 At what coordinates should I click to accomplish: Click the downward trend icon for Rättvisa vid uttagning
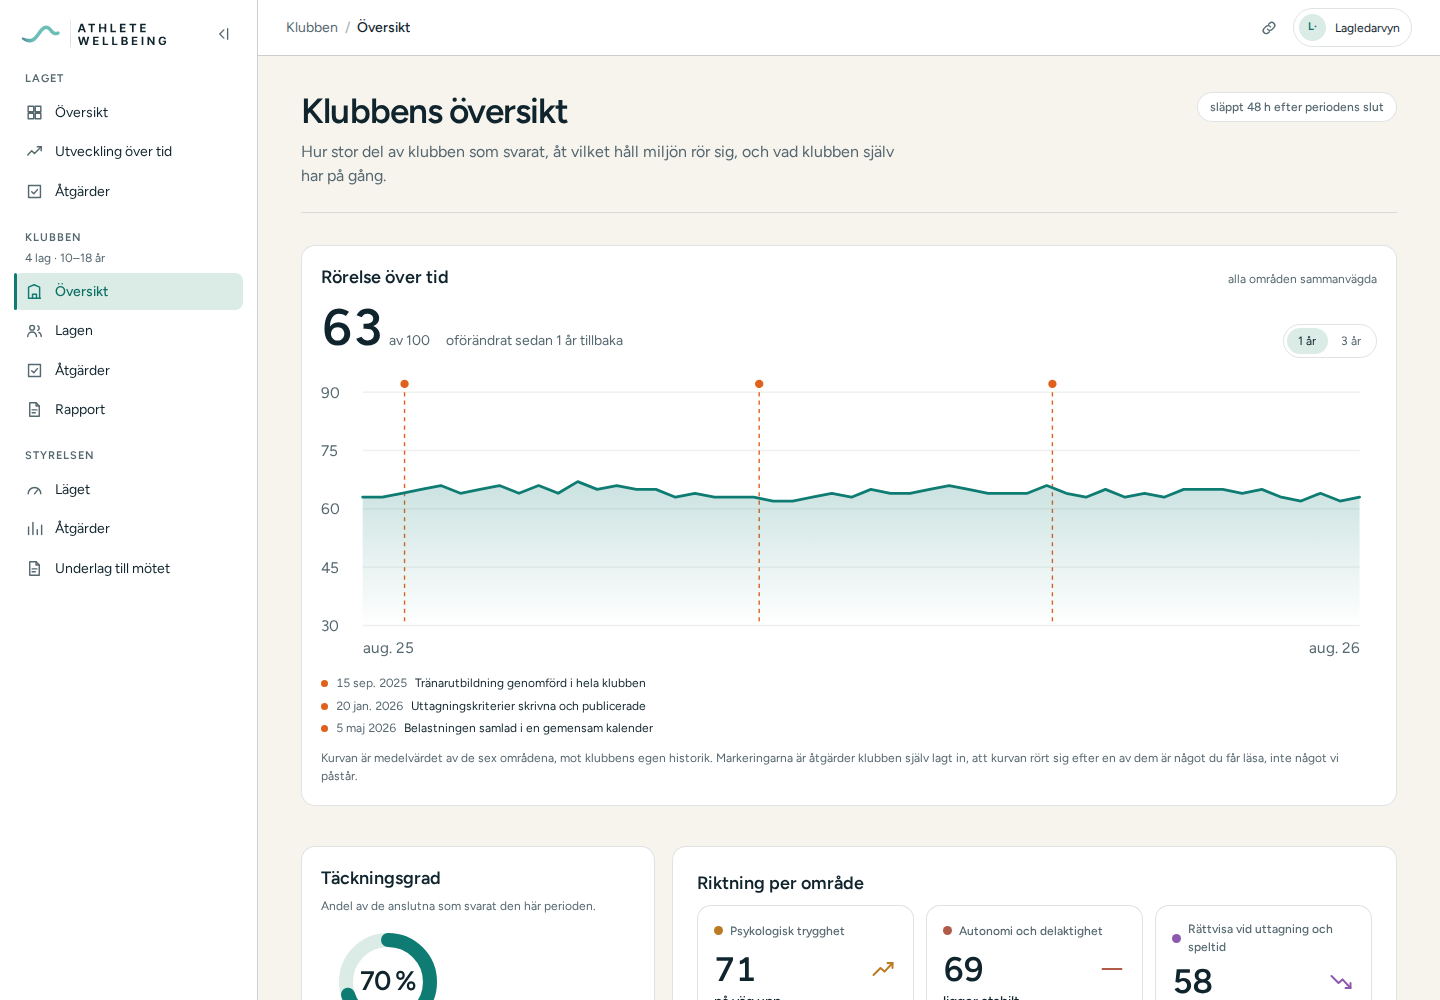1341,981
